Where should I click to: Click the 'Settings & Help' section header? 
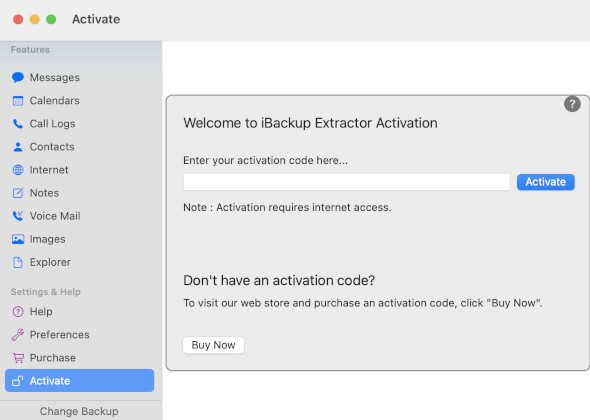[x=46, y=292]
